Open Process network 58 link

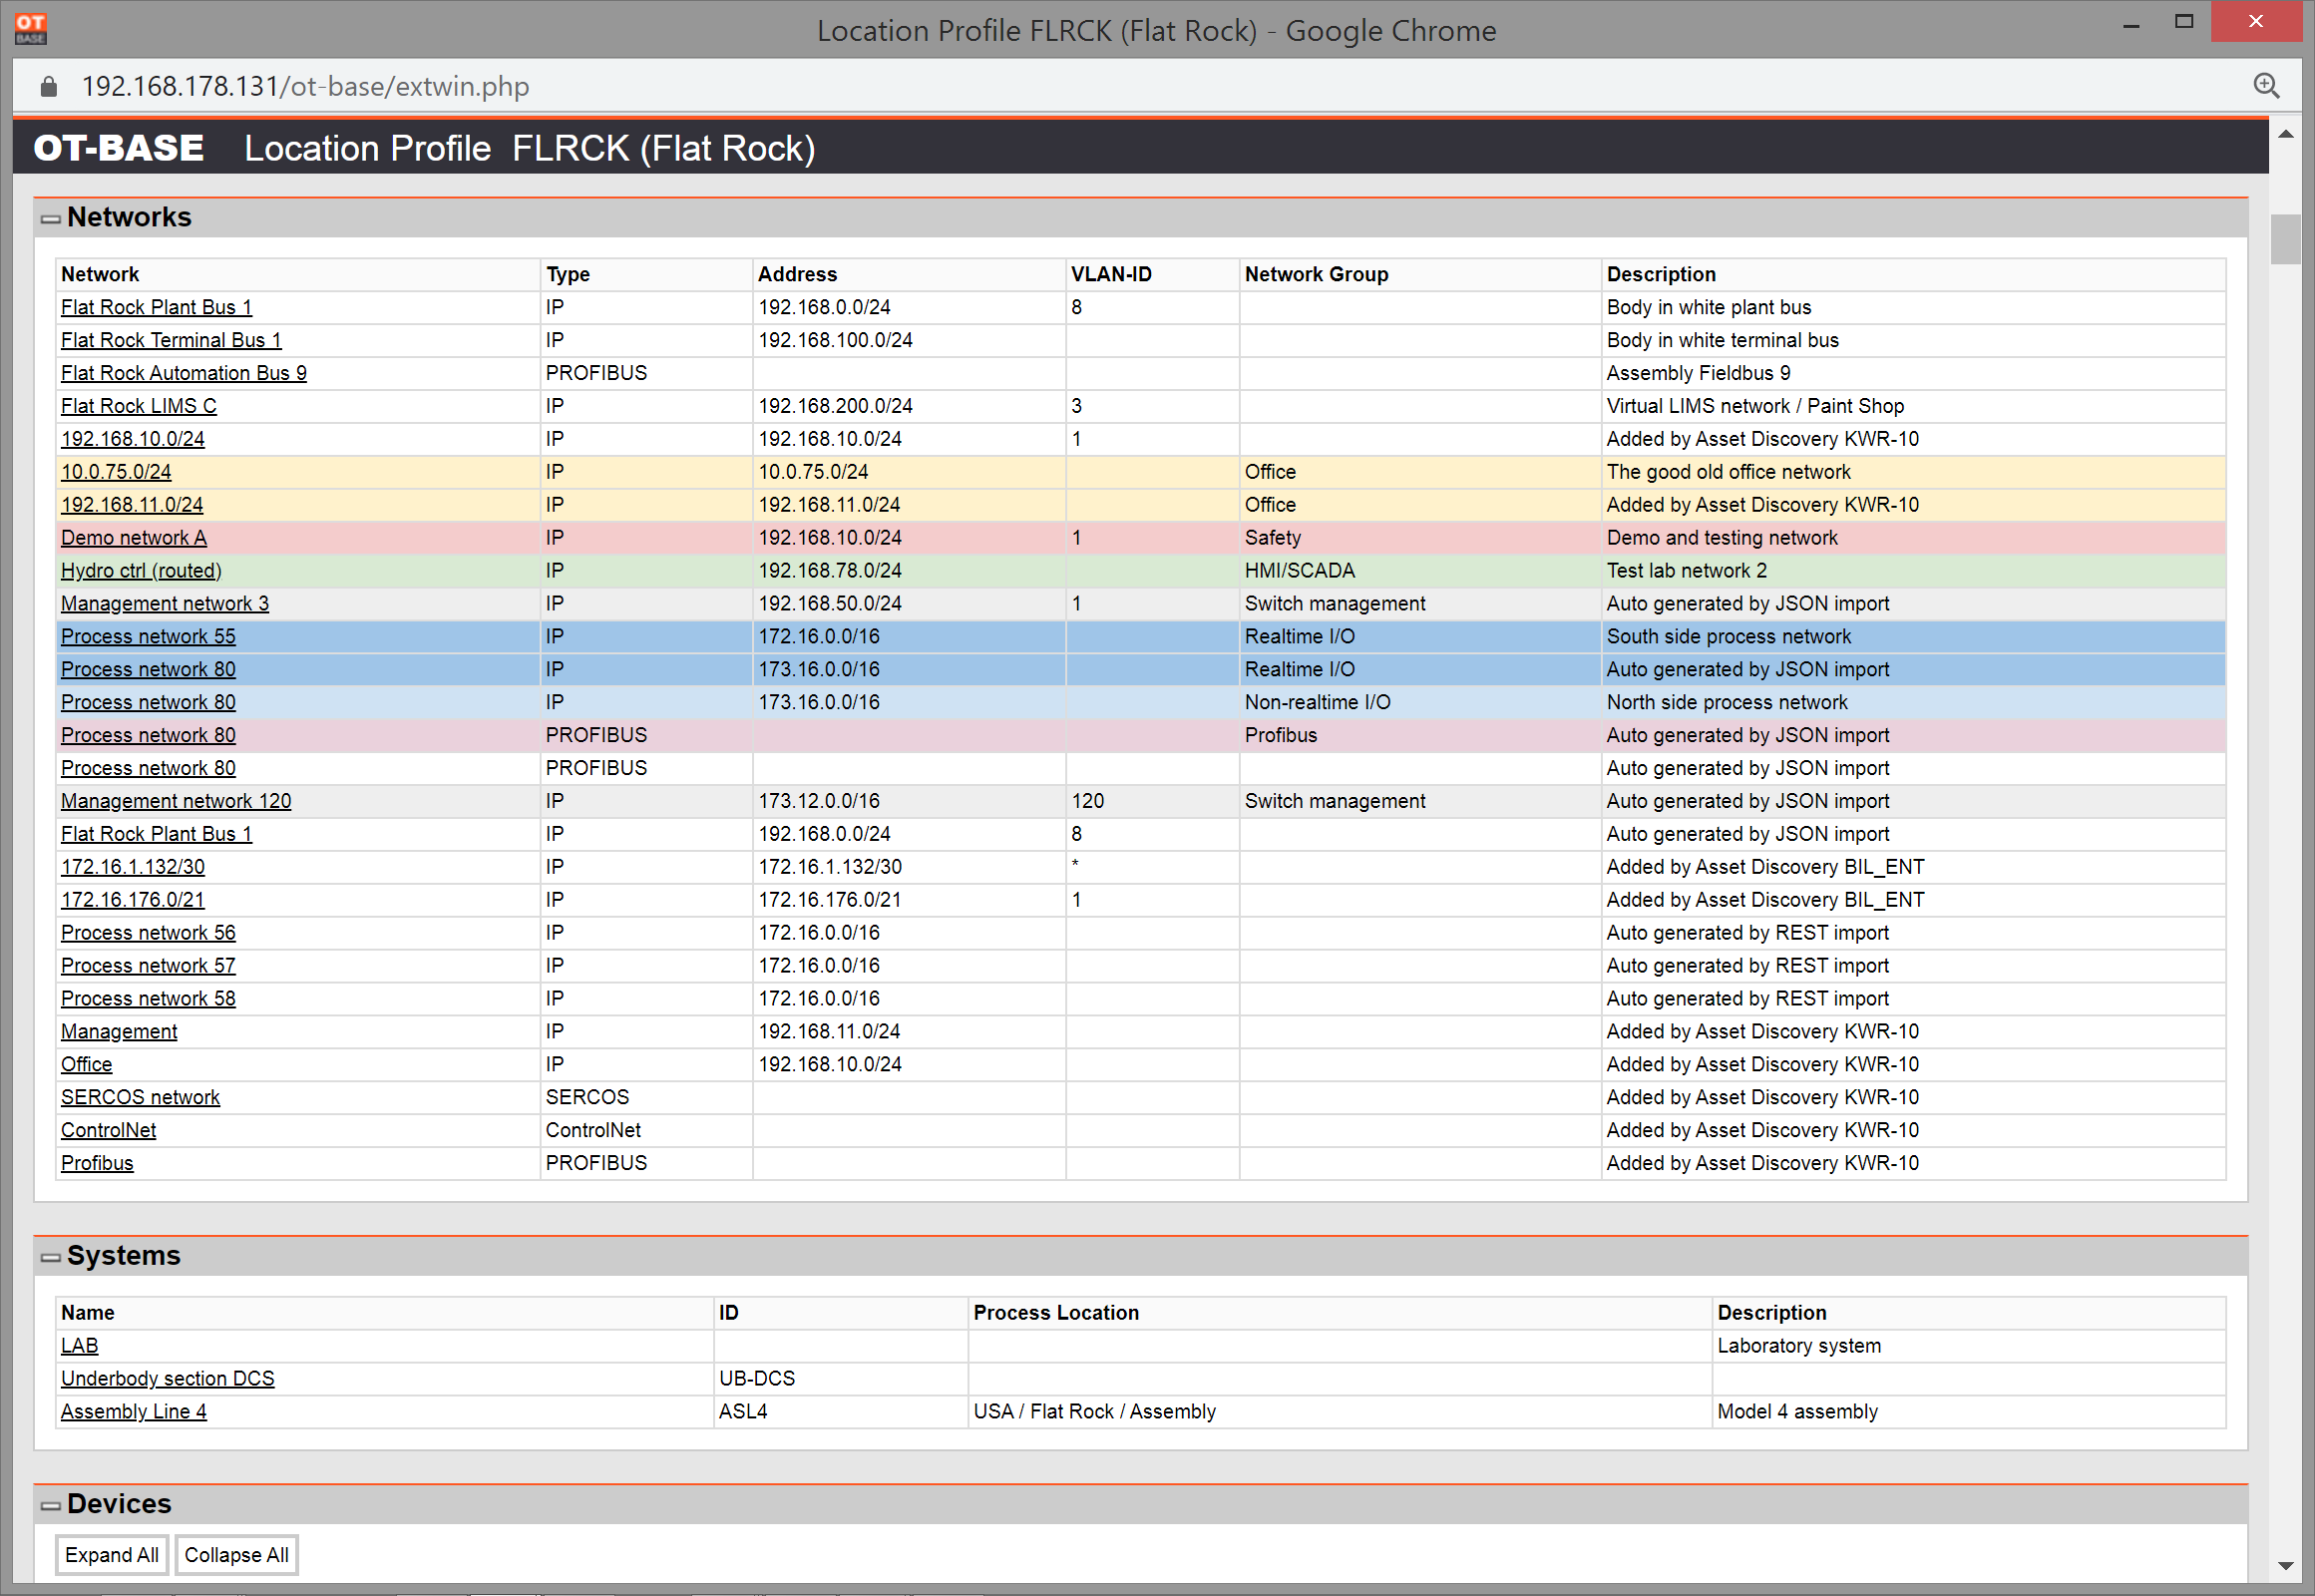[x=148, y=999]
